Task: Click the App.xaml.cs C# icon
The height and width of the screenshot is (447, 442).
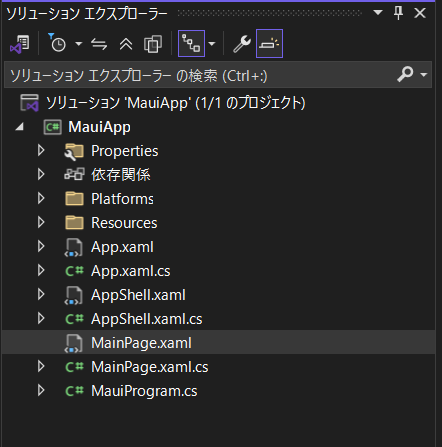Action: pyautogui.click(x=74, y=271)
